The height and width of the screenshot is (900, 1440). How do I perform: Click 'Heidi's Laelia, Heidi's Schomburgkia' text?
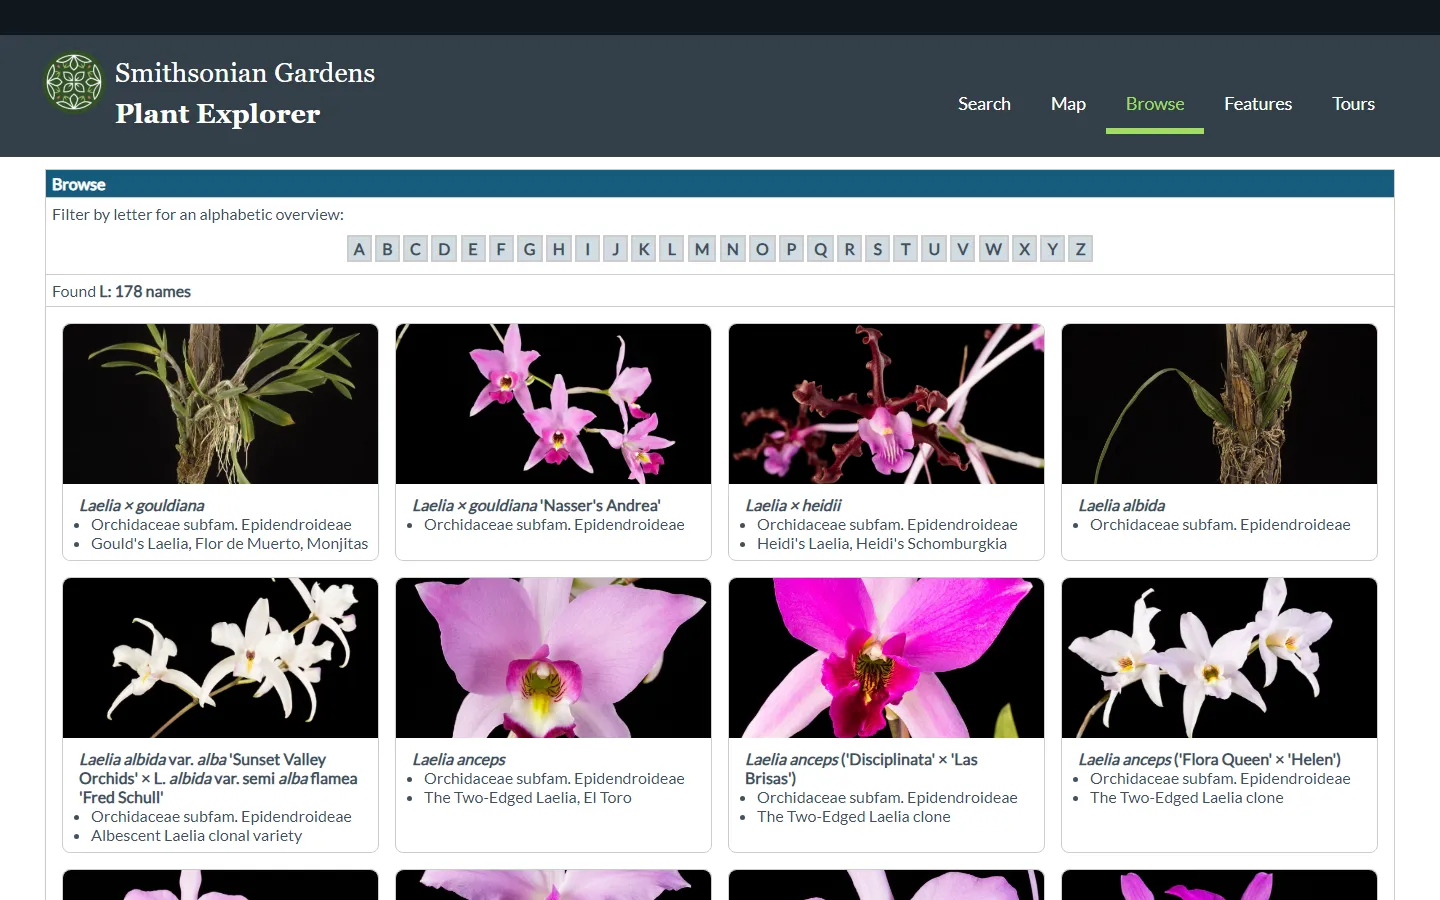pos(882,544)
